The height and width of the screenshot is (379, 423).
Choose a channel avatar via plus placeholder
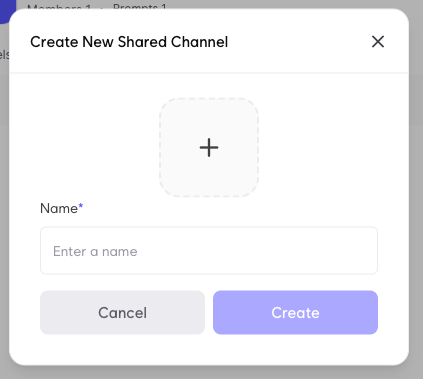click(x=209, y=147)
